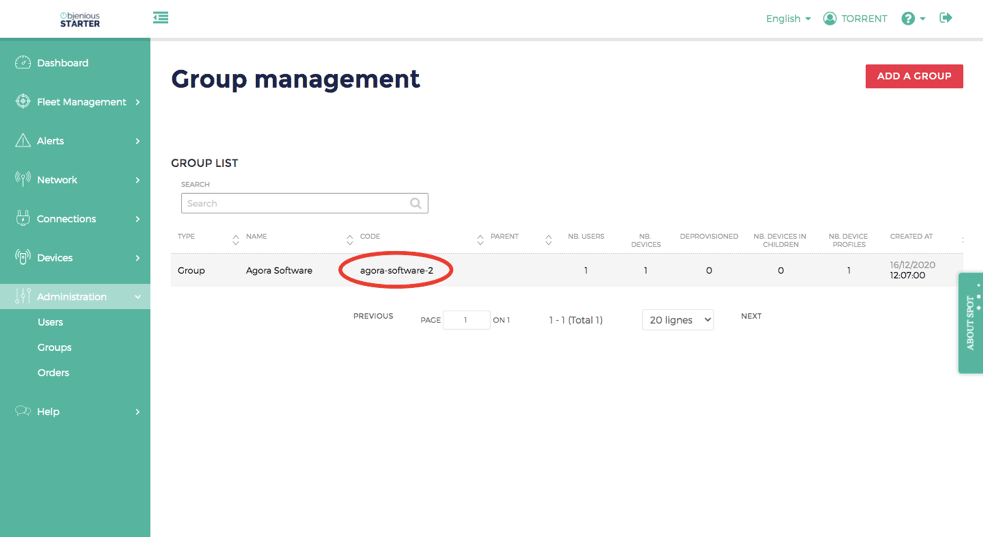This screenshot has height=537, width=983.
Task: Click the Administration sliders icon
Action: tap(23, 296)
